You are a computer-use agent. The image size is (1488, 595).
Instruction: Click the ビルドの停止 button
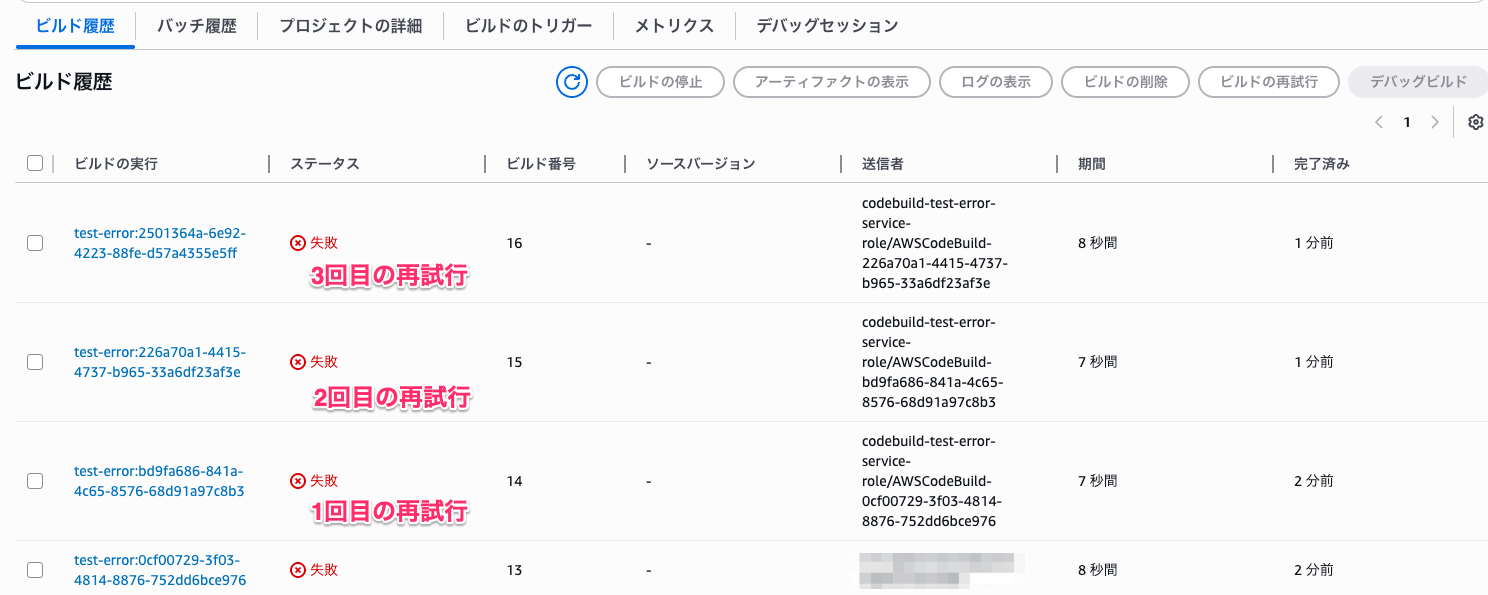pos(660,82)
